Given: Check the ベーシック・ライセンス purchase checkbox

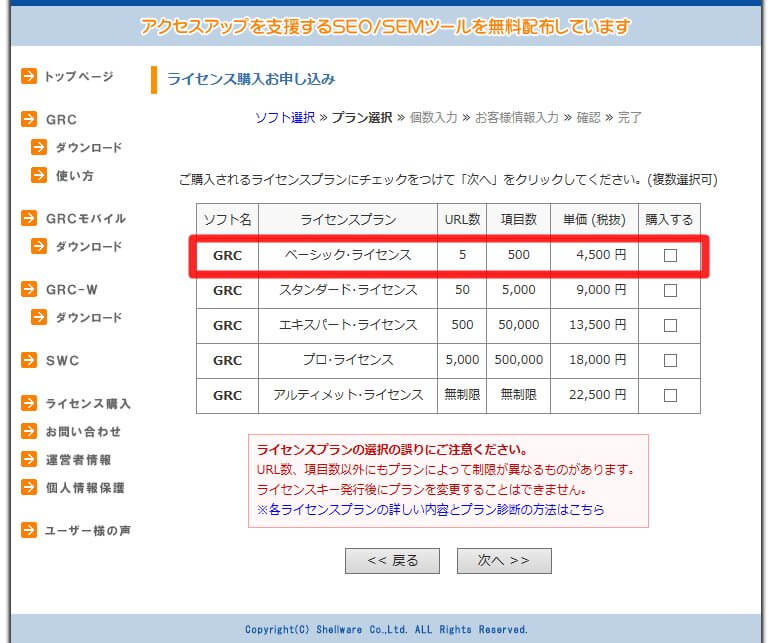Looking at the screenshot, I should click(670, 255).
